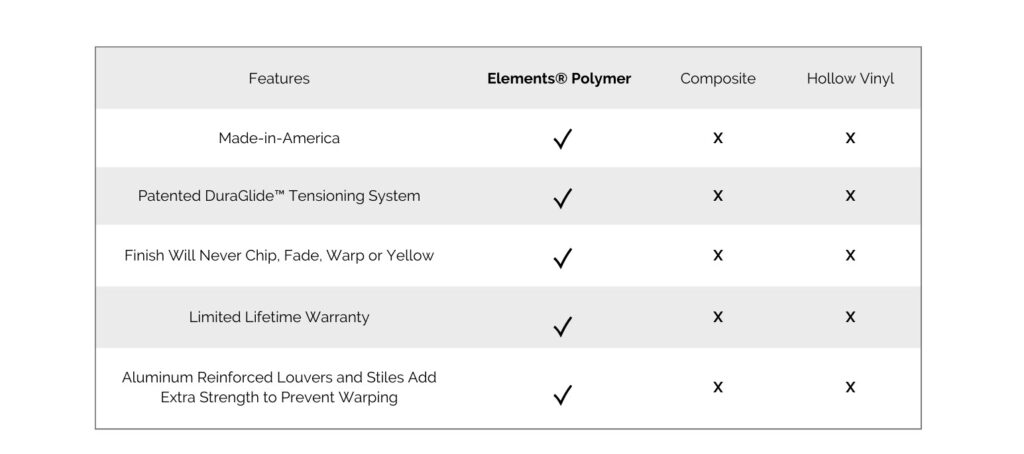Select the Composite column header
The image size is (1024, 454).
718,79
